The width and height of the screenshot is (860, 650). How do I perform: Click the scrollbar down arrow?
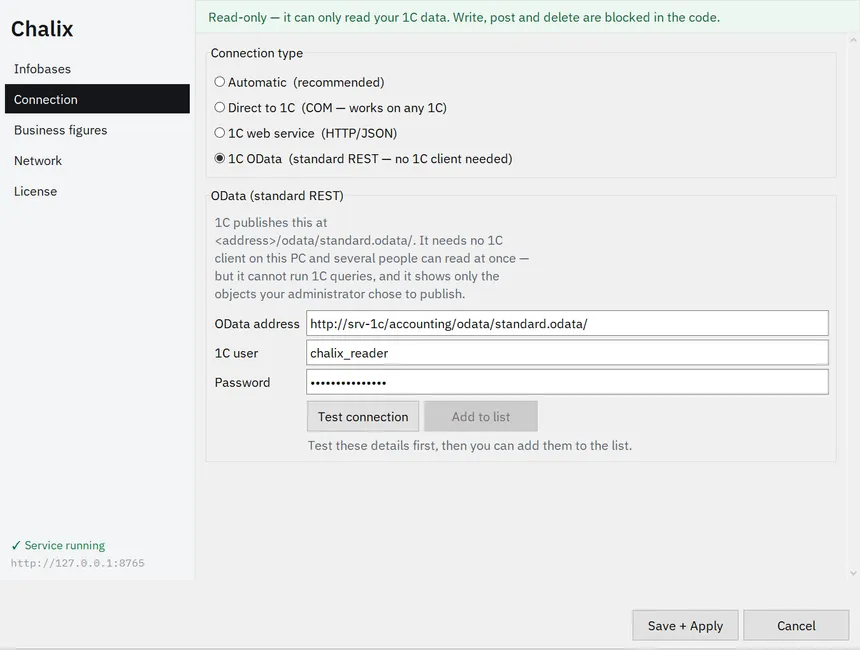click(x=853, y=573)
